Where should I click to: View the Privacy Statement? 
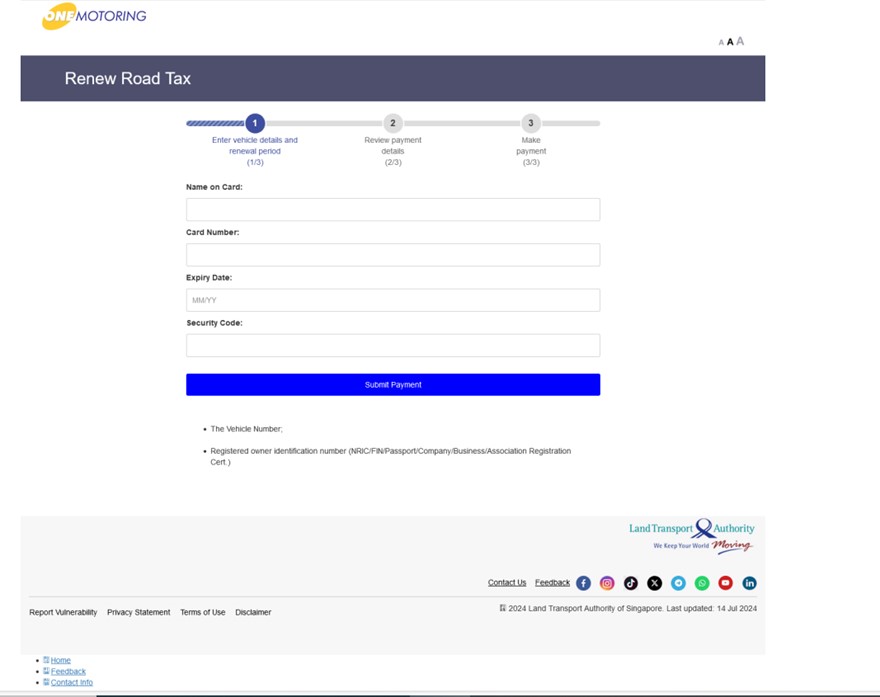137,611
